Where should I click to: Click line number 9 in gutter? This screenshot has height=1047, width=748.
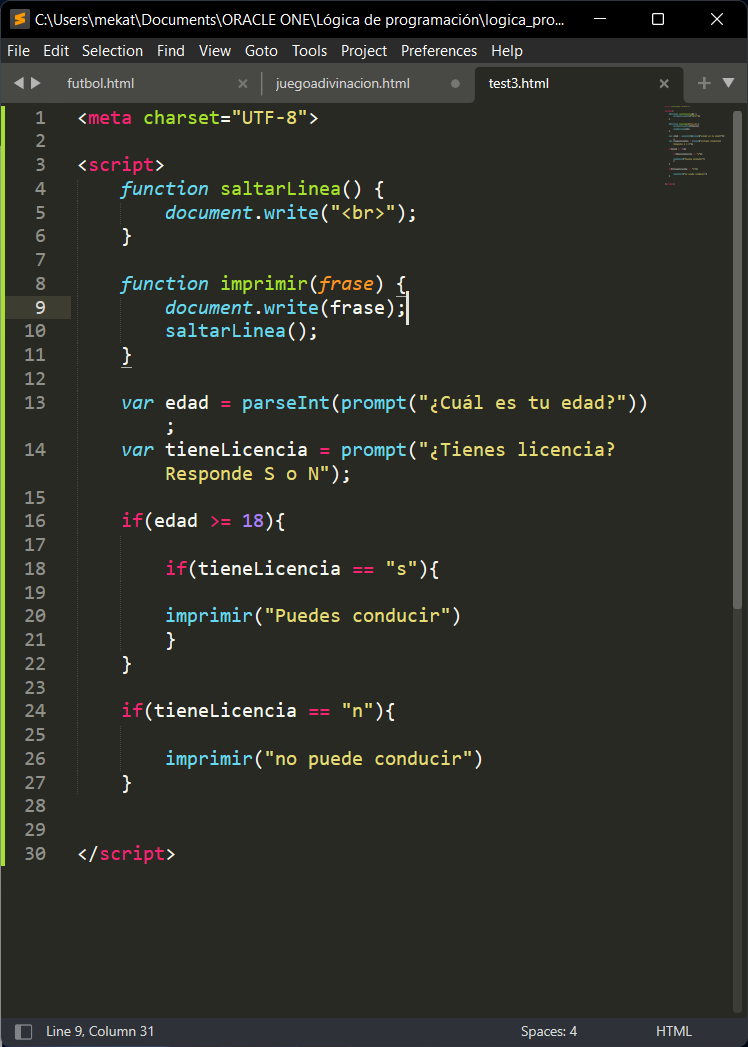coord(40,308)
